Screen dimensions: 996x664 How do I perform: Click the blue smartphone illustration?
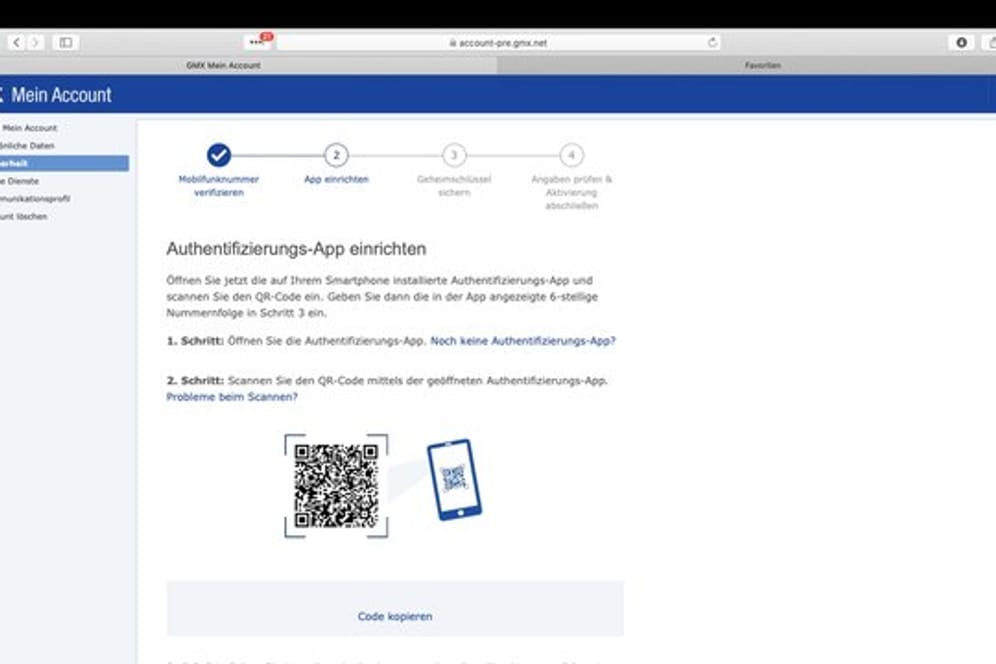click(x=454, y=480)
